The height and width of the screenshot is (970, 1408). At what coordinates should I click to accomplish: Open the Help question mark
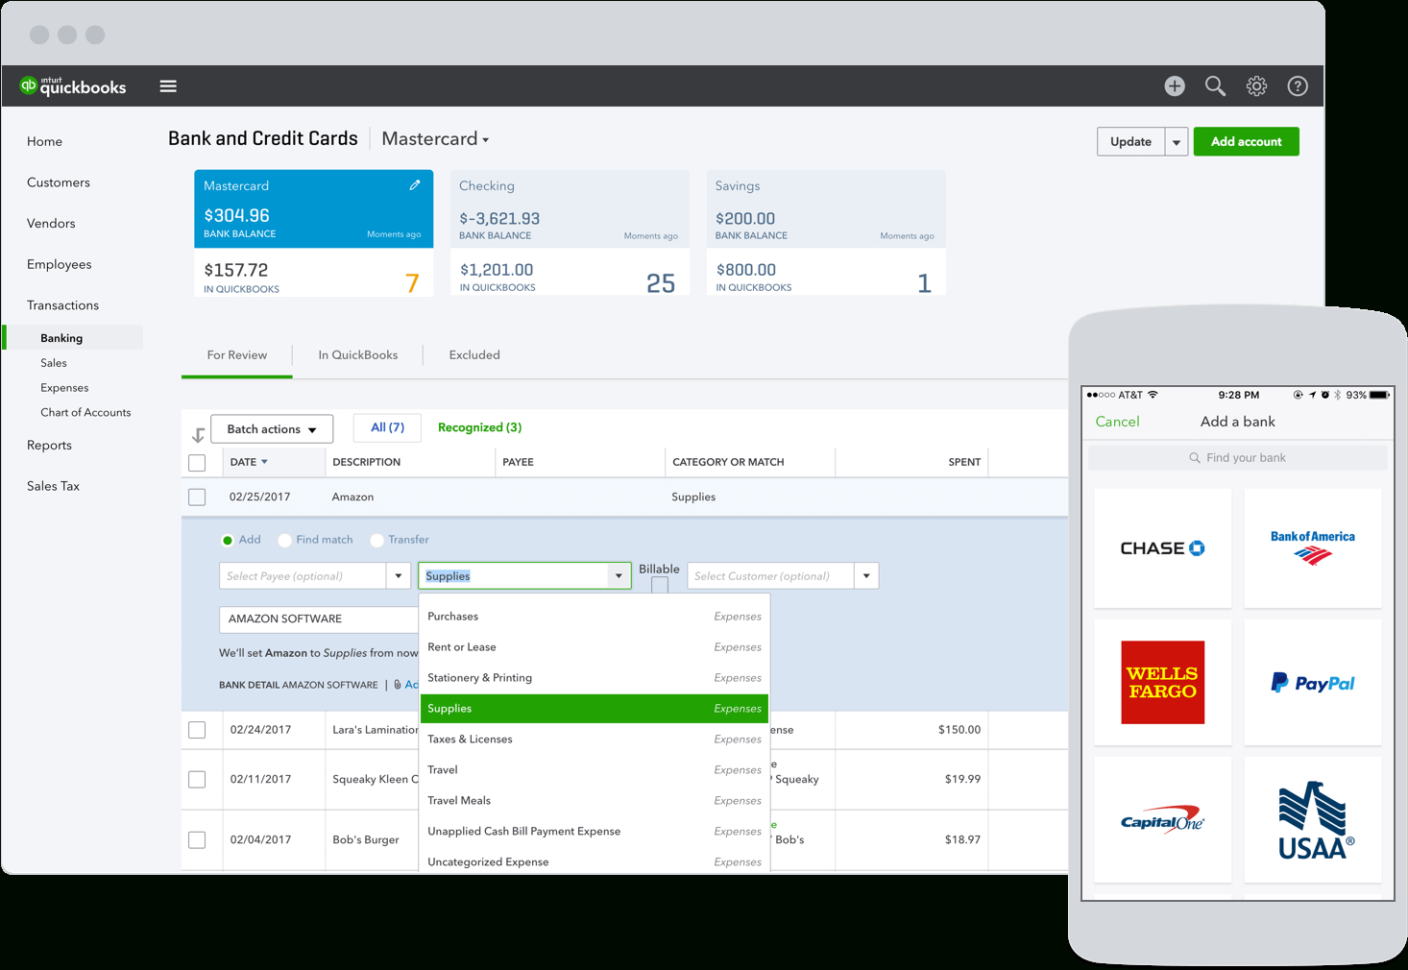1297,86
